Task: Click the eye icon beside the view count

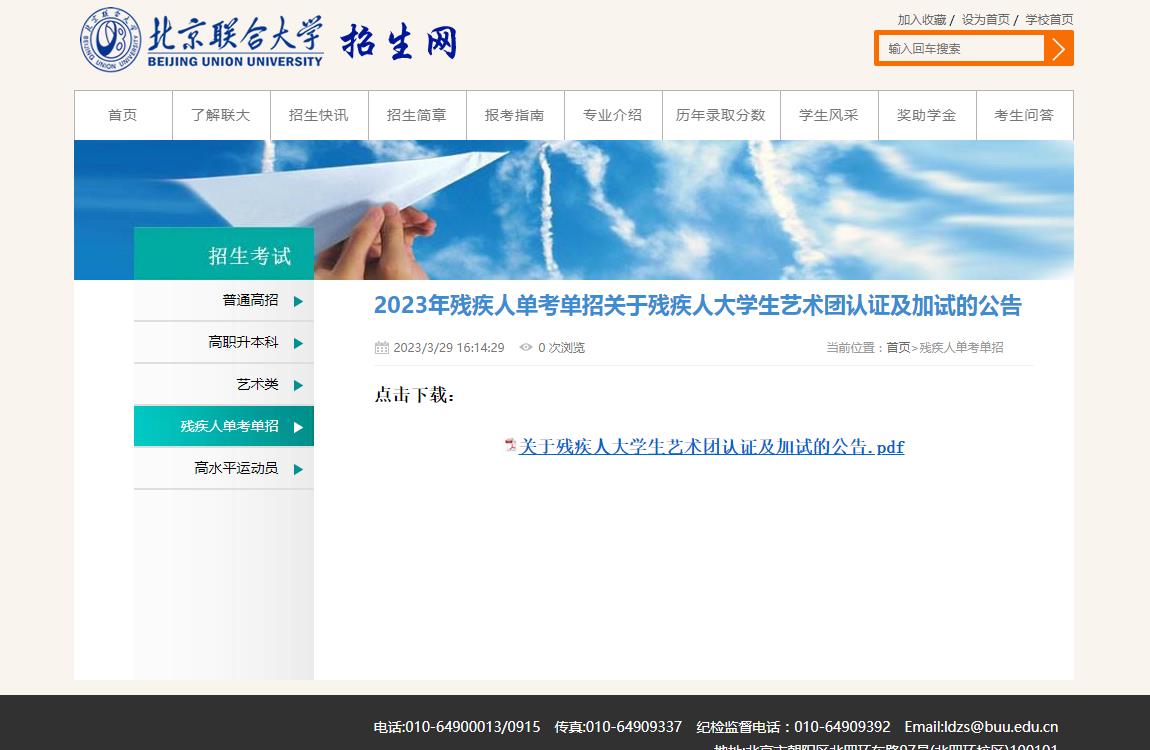Action: pos(526,348)
